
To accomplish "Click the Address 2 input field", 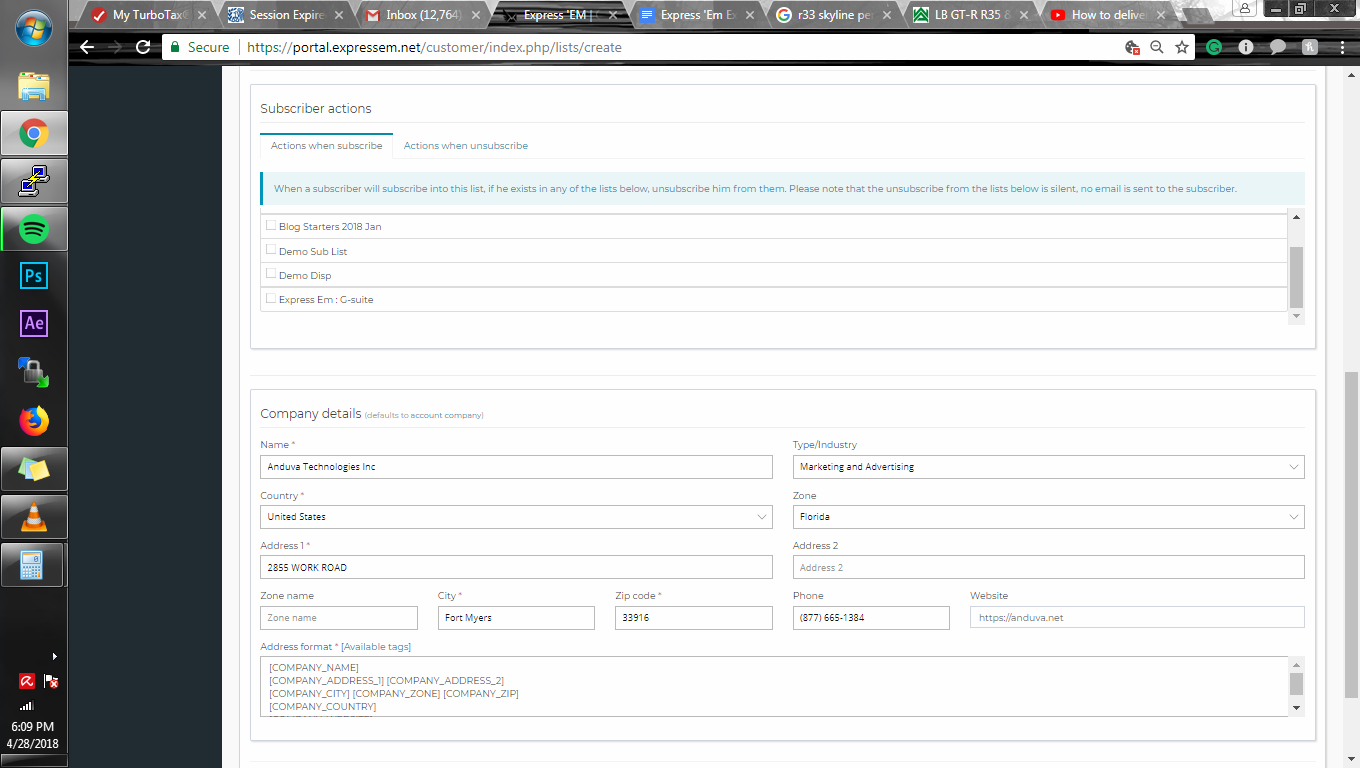I will [x=1048, y=567].
